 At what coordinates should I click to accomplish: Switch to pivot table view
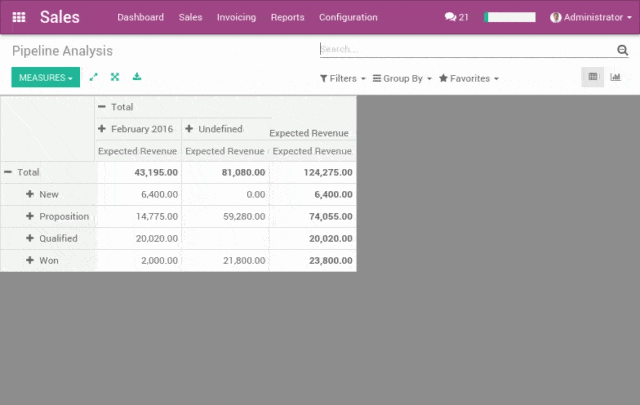coord(593,77)
